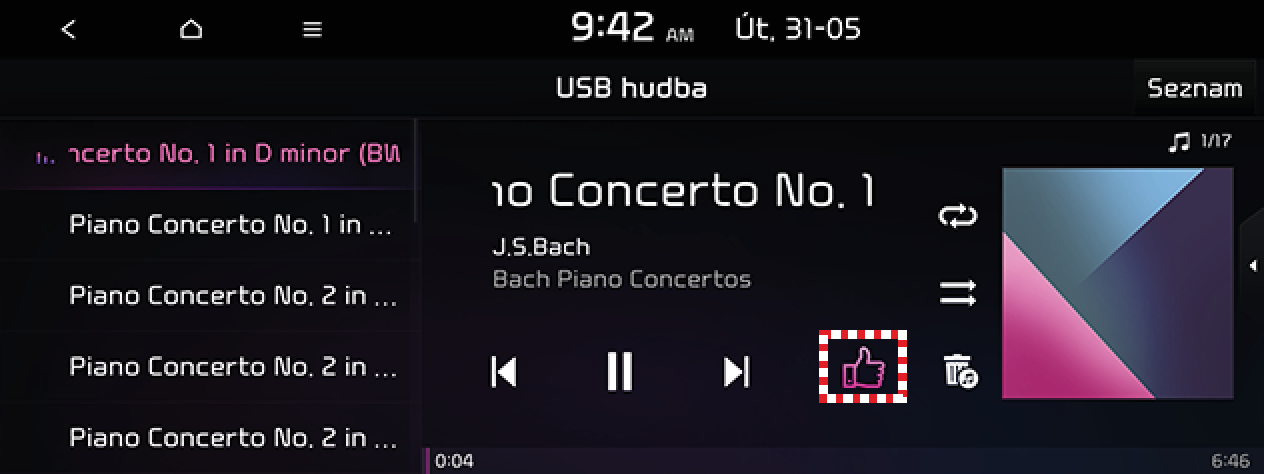Expand the side panel arrow at right edge
Viewport: 1264px width, 474px height.
click(x=1252, y=265)
